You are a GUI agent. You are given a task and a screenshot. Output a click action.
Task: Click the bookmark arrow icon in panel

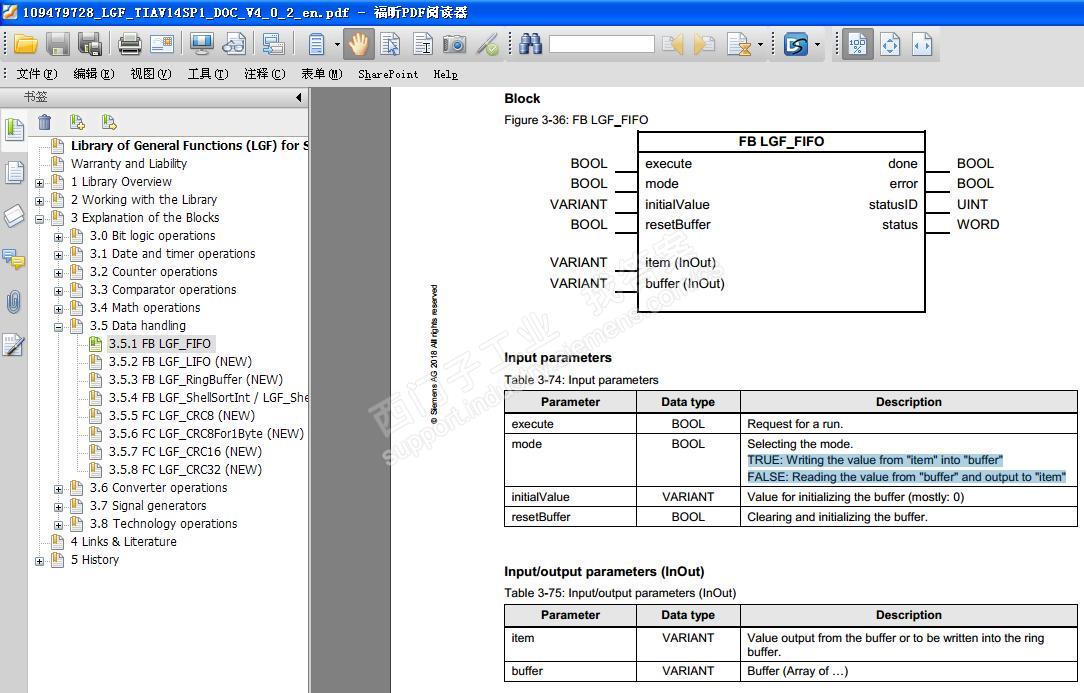coord(109,122)
